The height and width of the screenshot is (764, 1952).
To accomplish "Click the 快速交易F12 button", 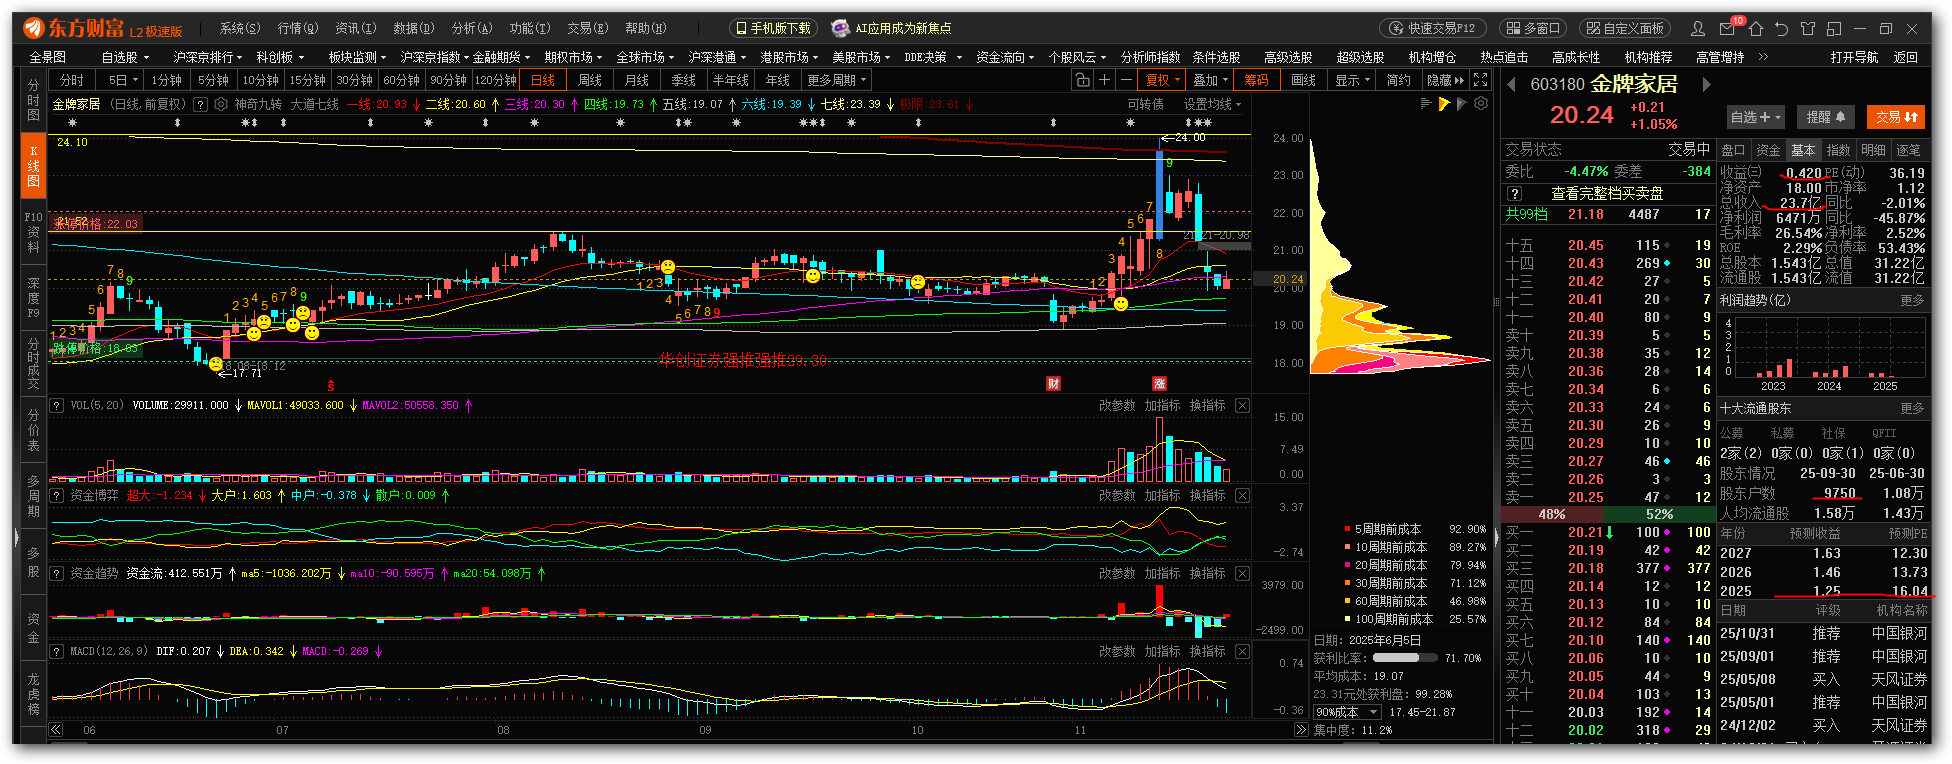I will coord(1433,29).
